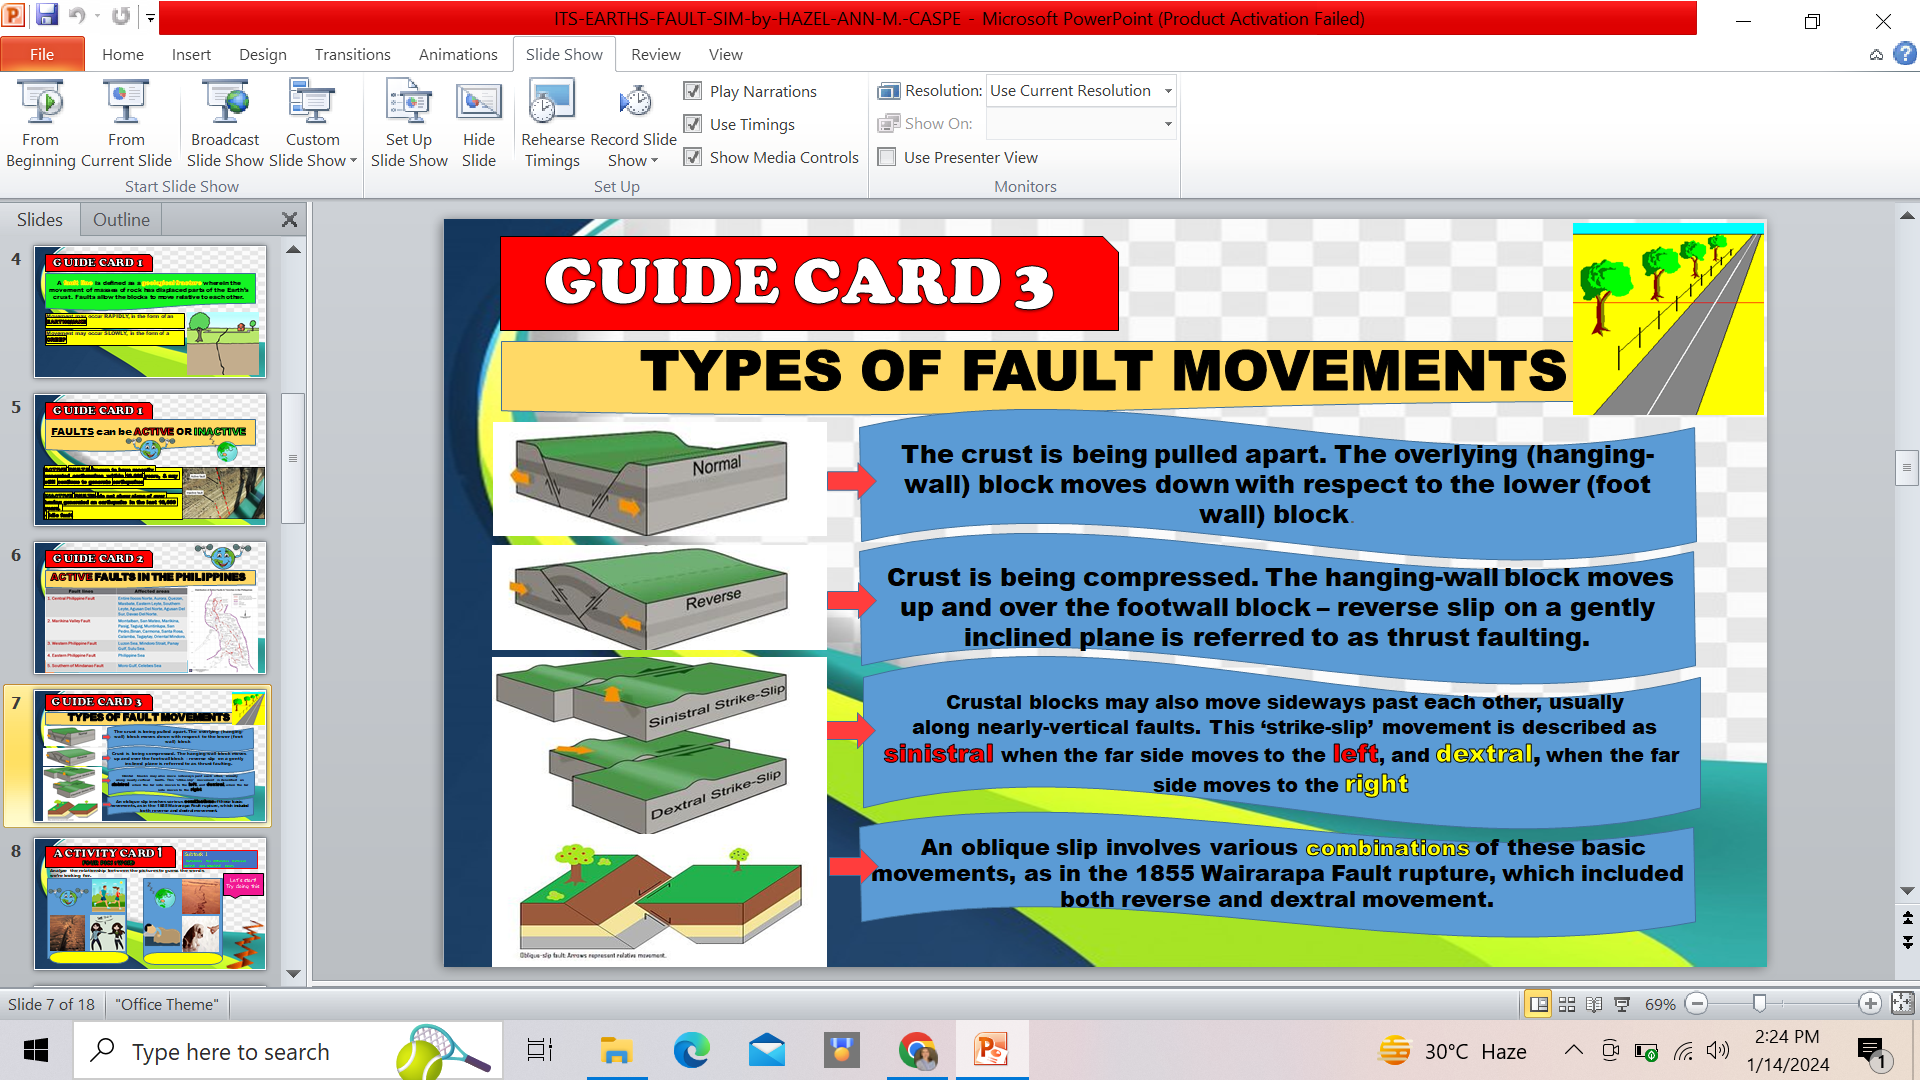The height and width of the screenshot is (1080, 1920).
Task: Expand Record Slide Show dropdown arrow
Action: click(x=654, y=161)
